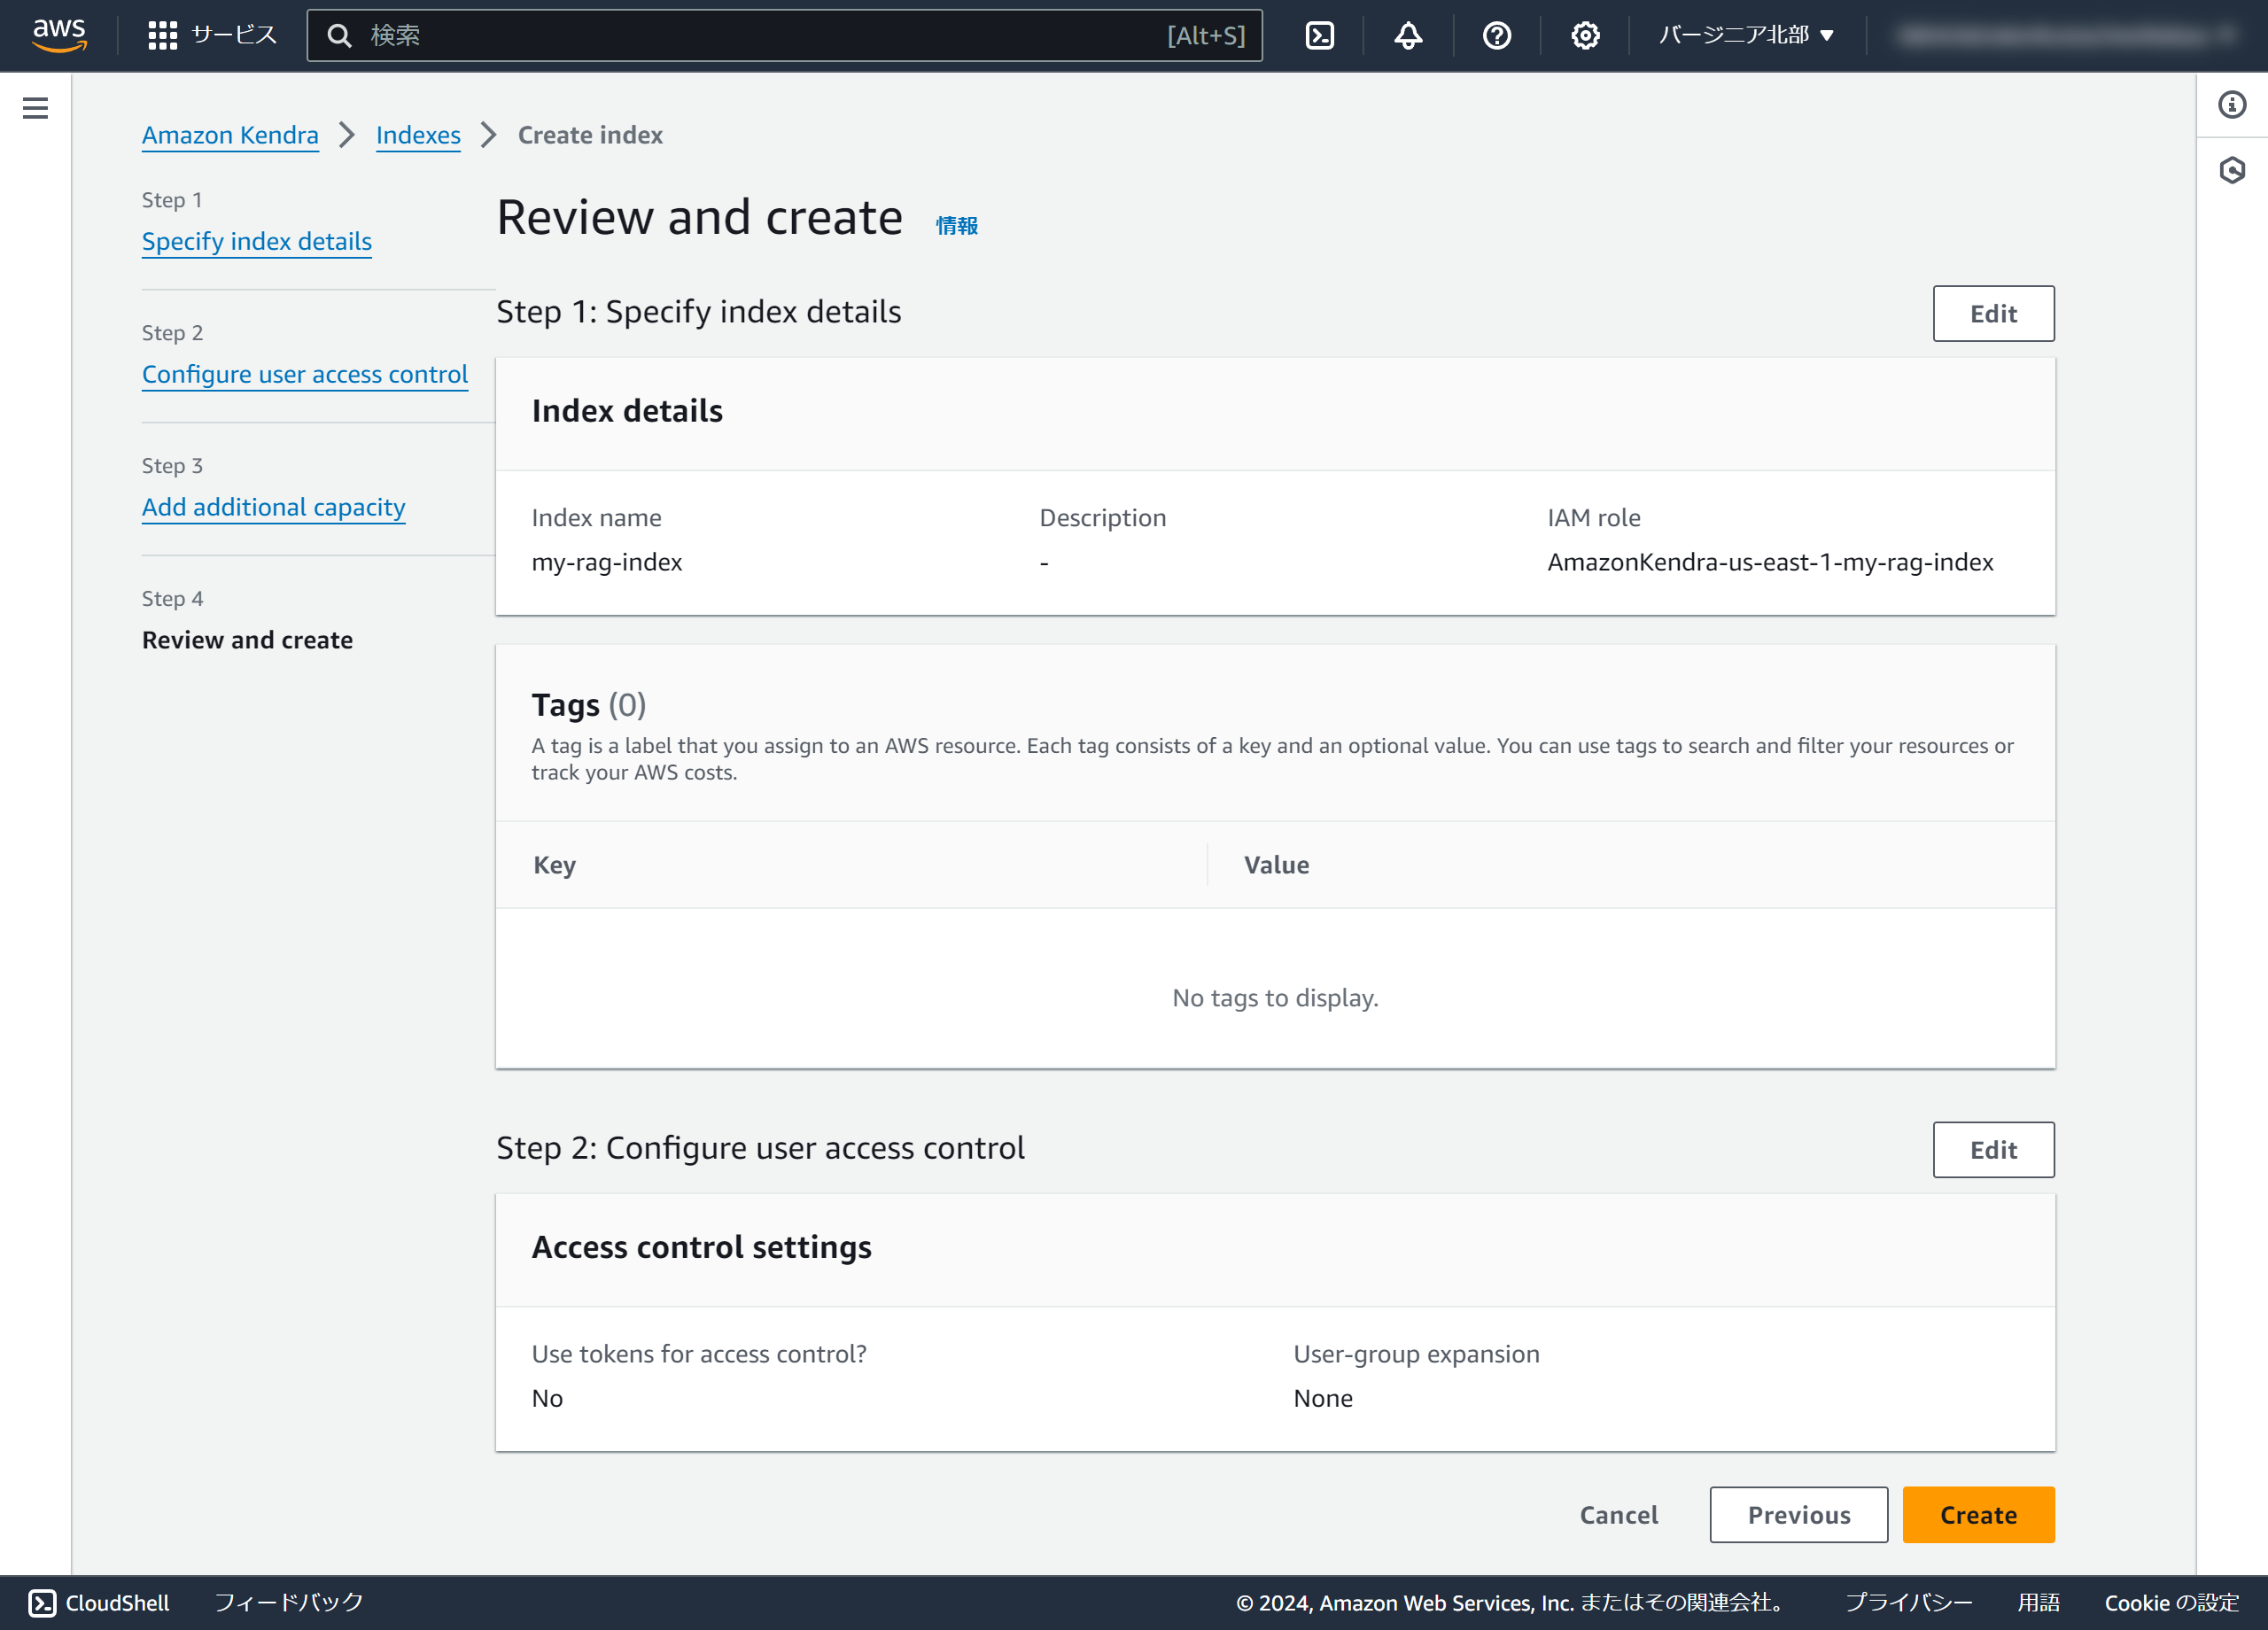This screenshot has width=2268, height=1630.
Task: Launch CloudShell from top navigation icon
Action: tap(1319, 36)
